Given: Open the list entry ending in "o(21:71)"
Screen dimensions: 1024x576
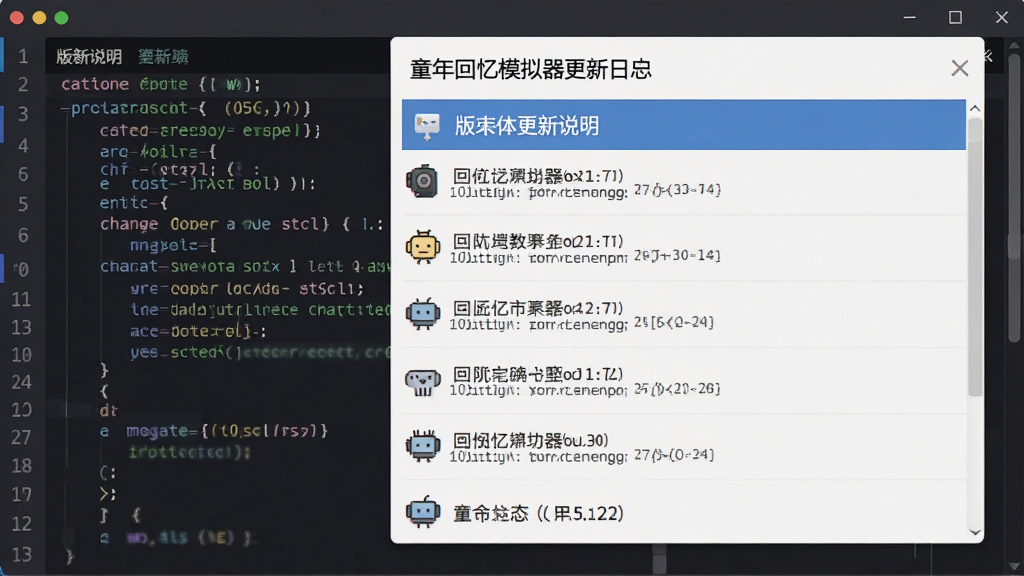Looking at the screenshot, I should [x=684, y=248].
